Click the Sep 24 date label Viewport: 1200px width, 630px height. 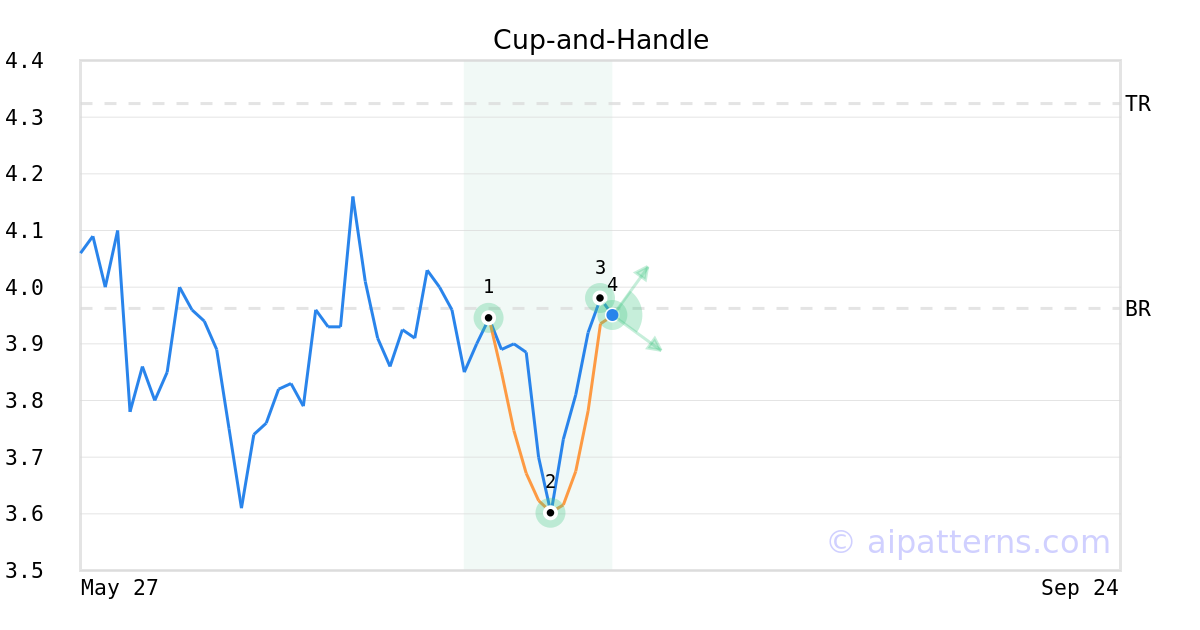(1079, 588)
